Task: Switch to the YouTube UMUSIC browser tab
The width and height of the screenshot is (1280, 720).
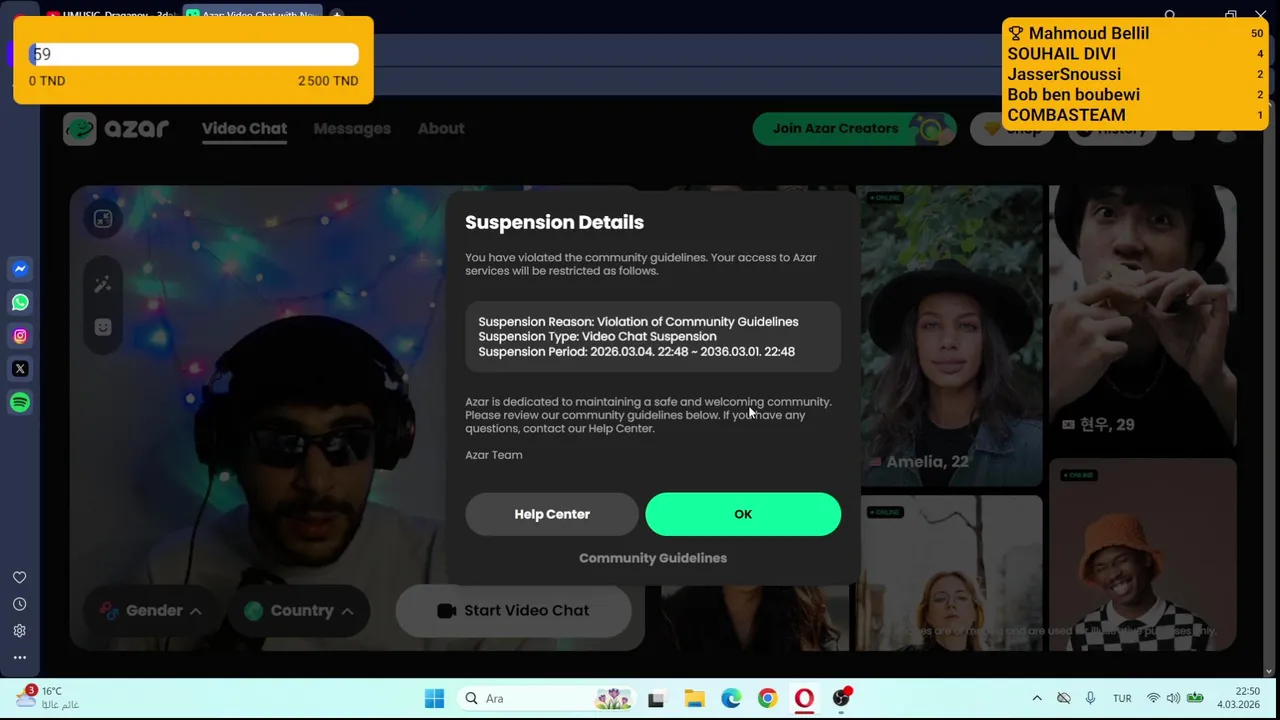Action: (x=110, y=15)
